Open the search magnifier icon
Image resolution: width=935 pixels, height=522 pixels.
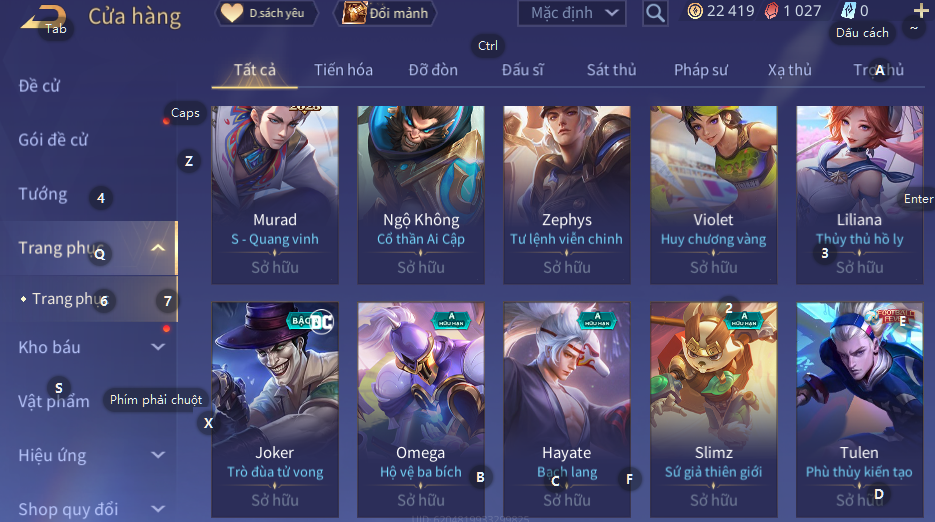pyautogui.click(x=655, y=13)
